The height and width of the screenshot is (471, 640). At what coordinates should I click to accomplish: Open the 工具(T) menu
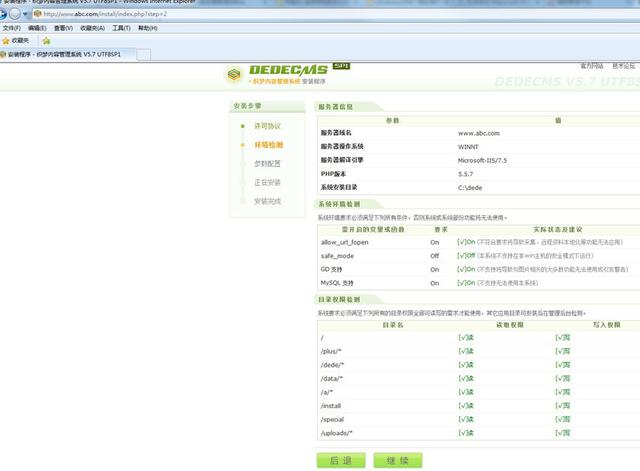click(122, 28)
